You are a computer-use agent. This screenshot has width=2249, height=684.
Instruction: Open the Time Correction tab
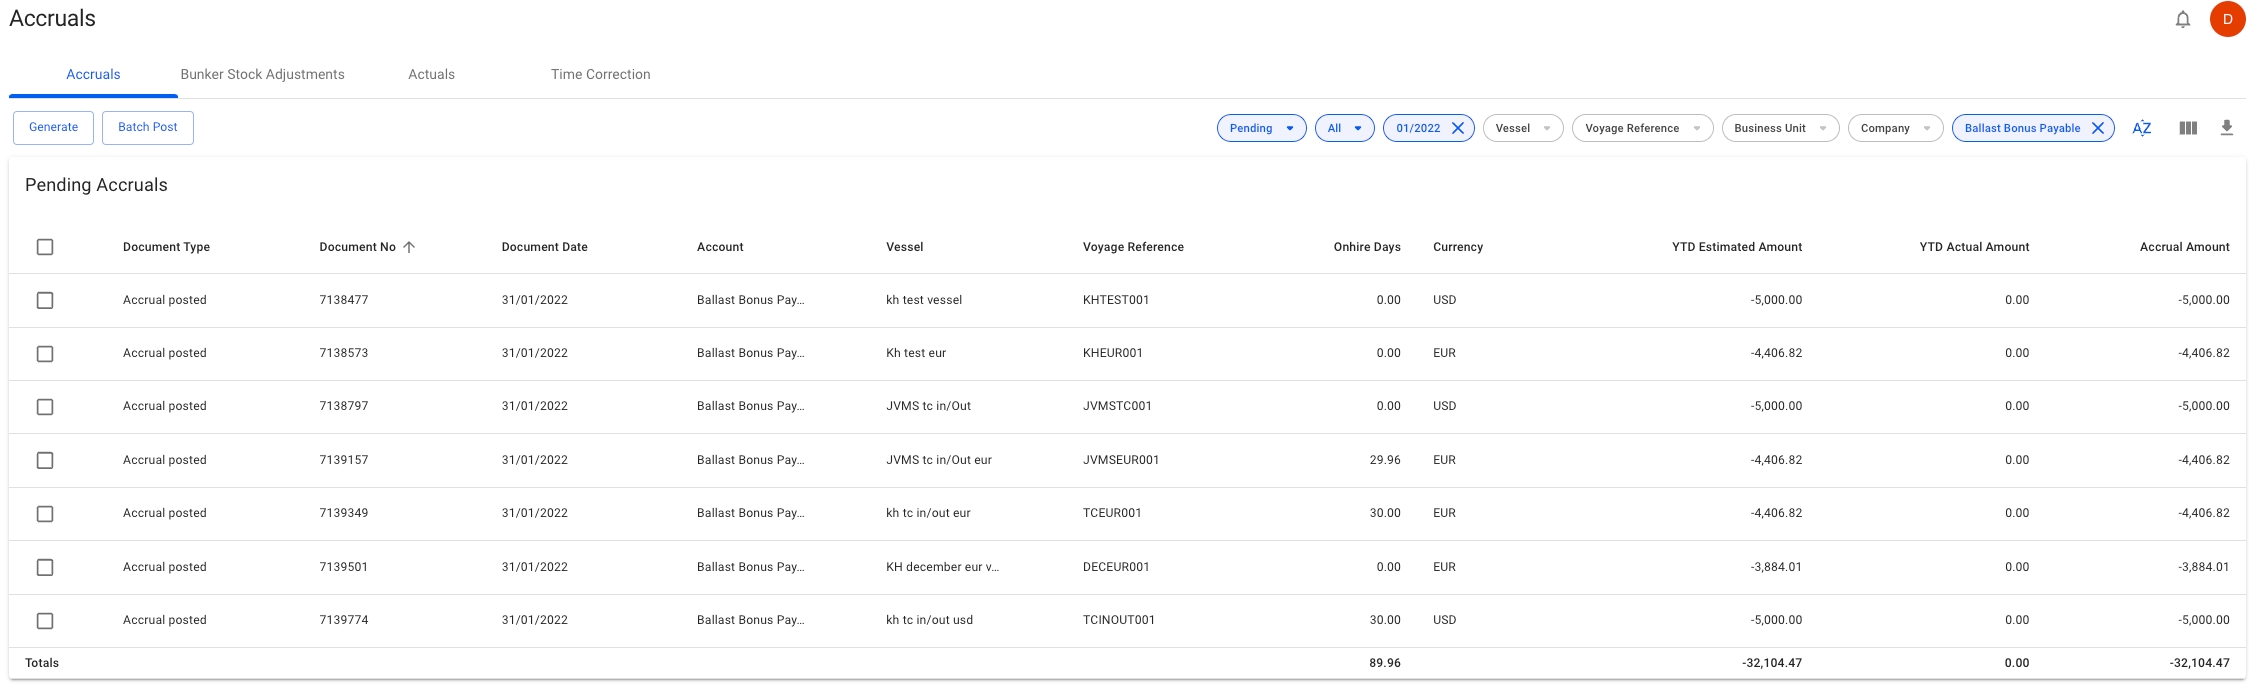(x=600, y=75)
